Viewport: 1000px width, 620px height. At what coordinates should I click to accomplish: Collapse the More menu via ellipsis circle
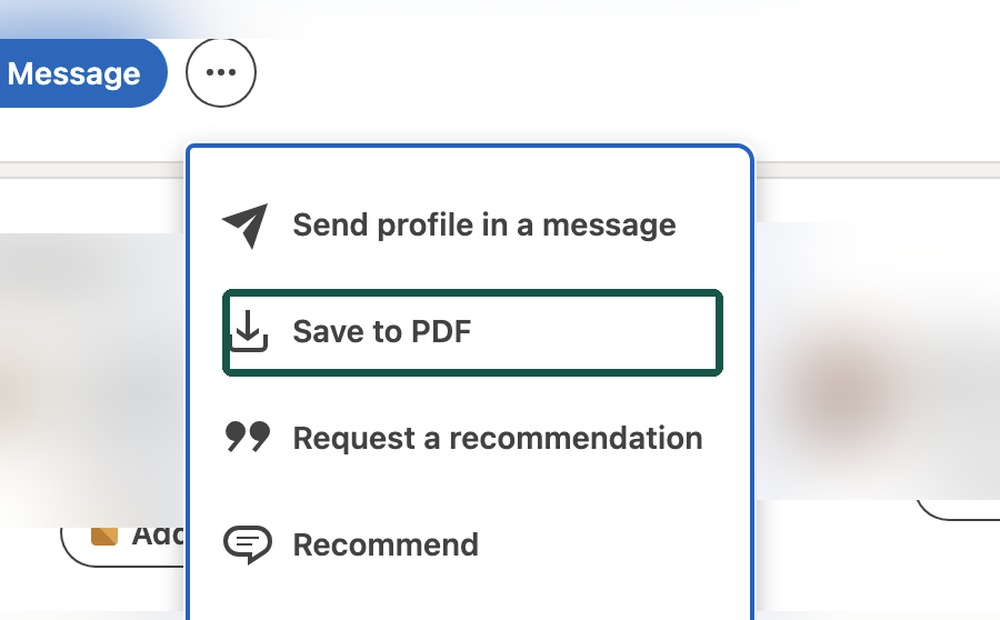coord(221,73)
